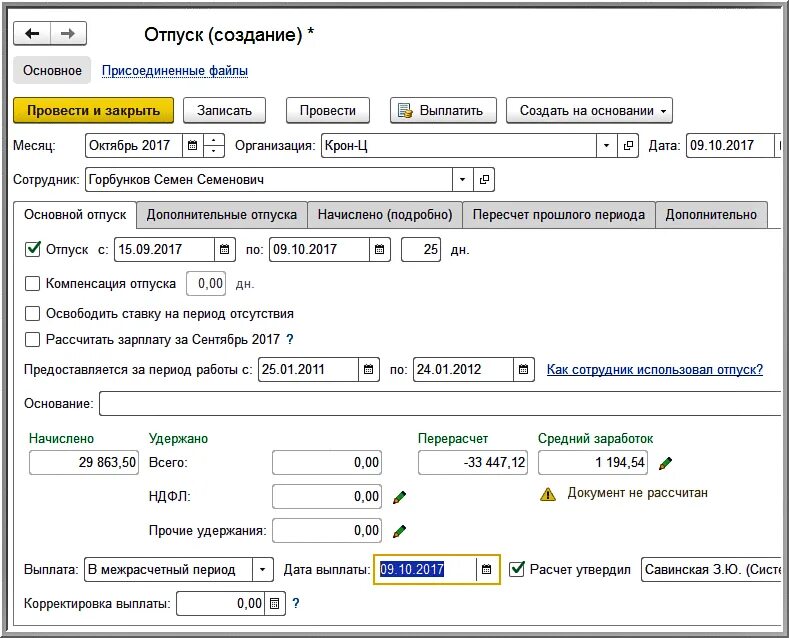Click the Сотрудник name field
This screenshot has width=789, height=638.
click(x=269, y=180)
